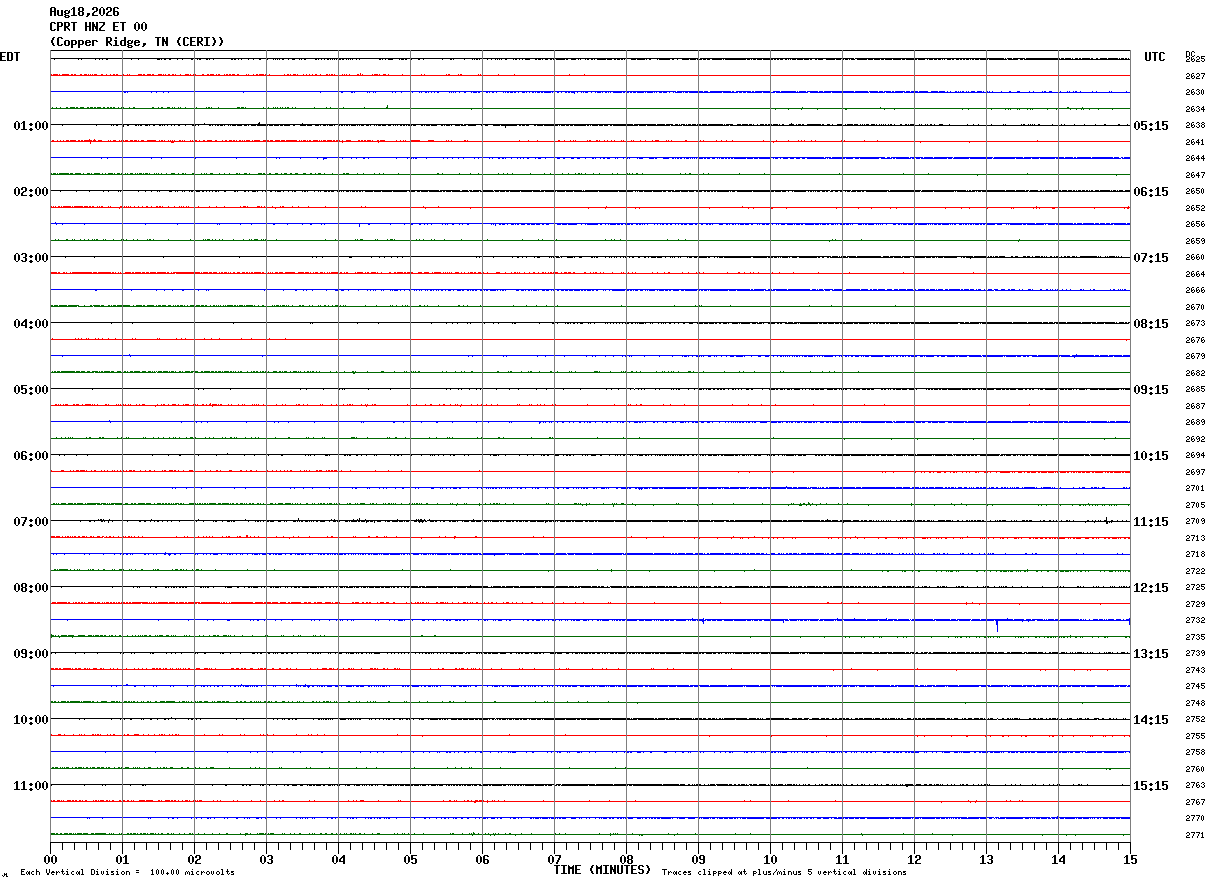
Task: Select the Traces clipped footer note
Action: (784, 873)
